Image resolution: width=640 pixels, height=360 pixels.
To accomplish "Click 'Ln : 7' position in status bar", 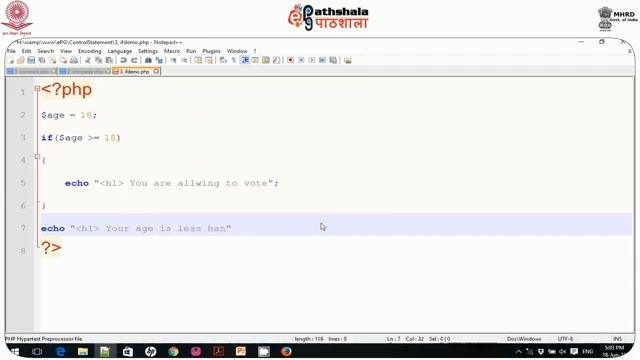I will tap(393, 339).
